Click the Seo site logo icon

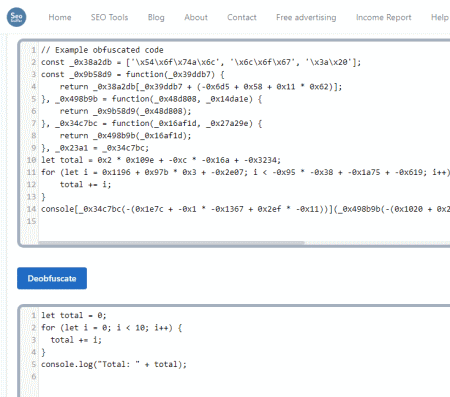[16, 17]
